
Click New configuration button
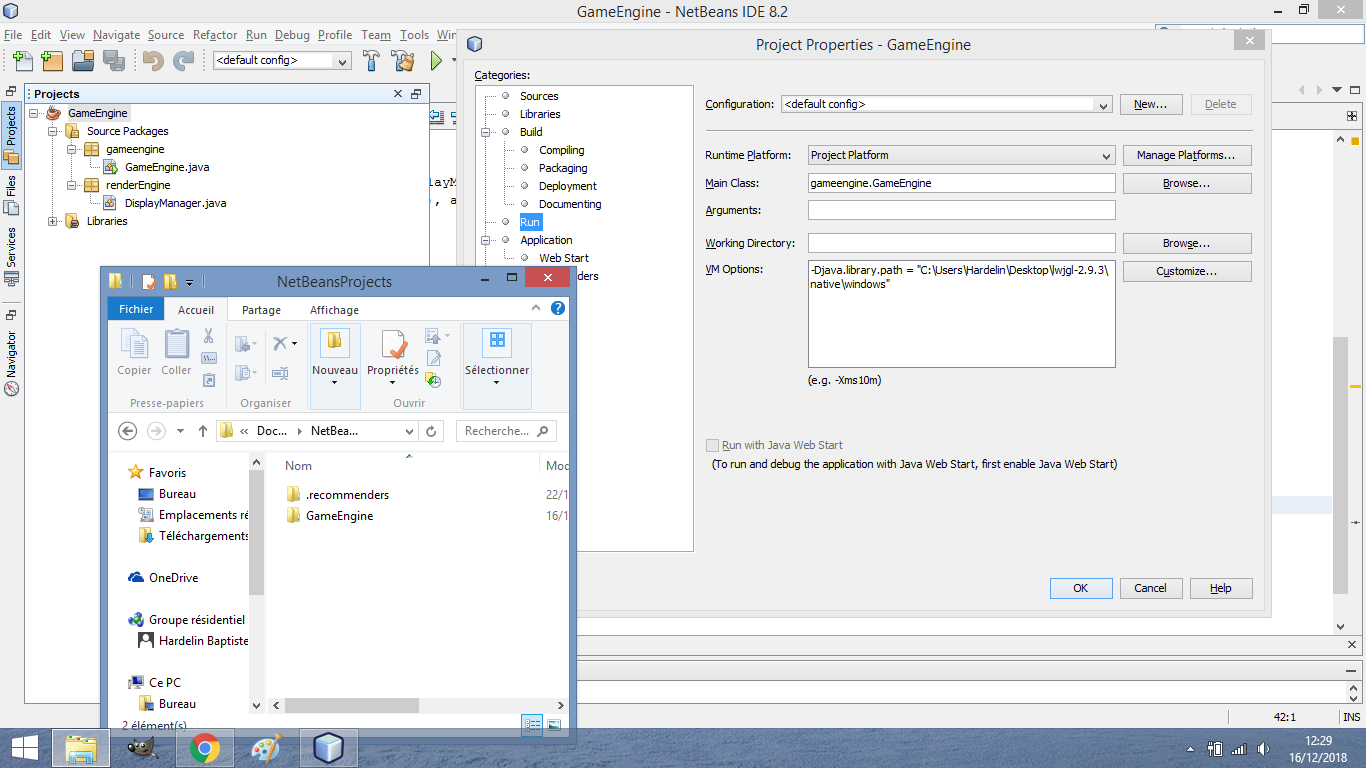tap(1152, 104)
